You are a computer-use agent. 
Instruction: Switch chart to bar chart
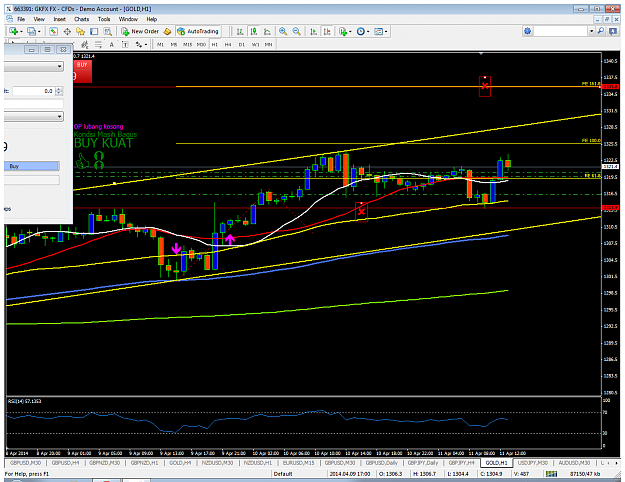[240, 31]
